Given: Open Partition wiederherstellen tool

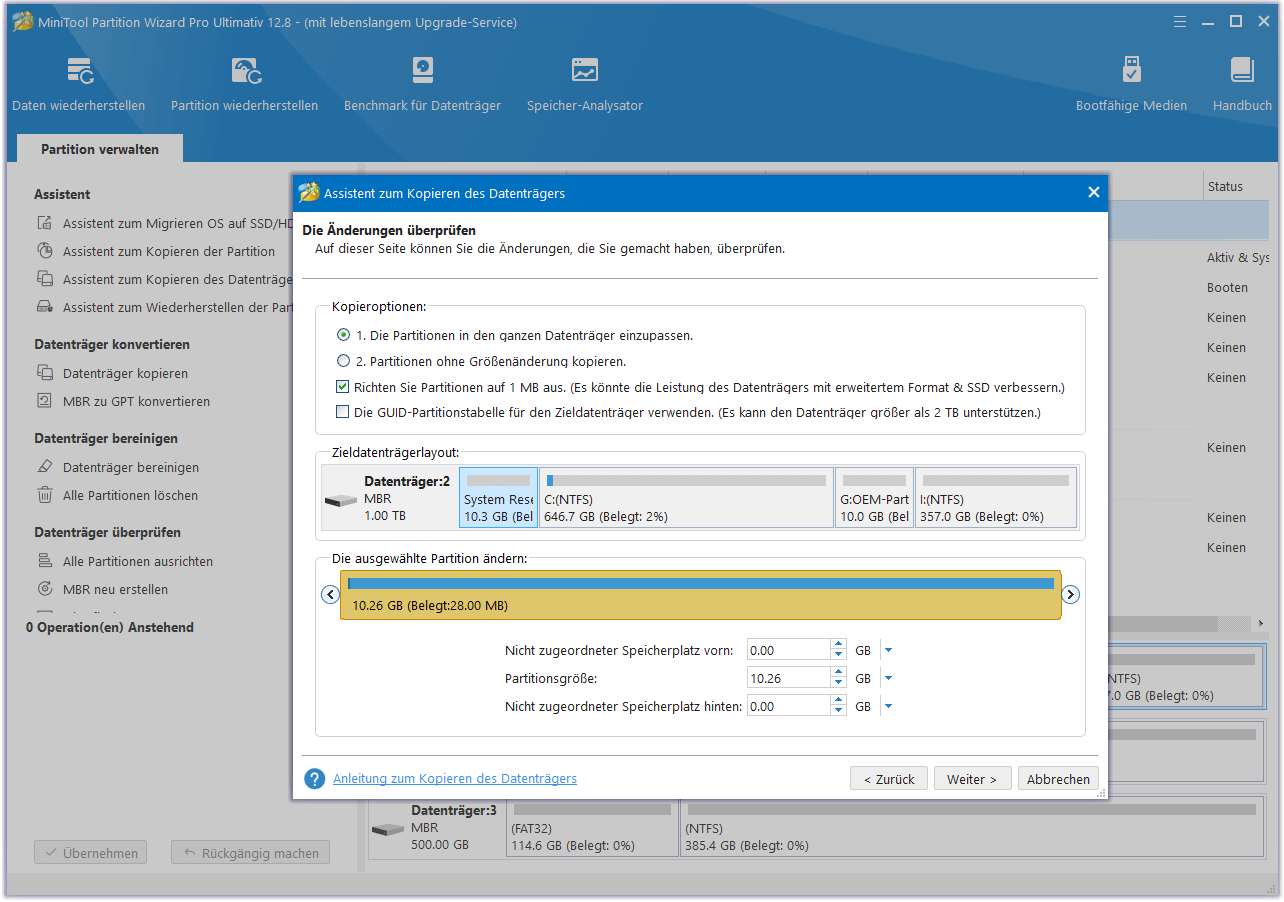Looking at the screenshot, I should 244,84.
